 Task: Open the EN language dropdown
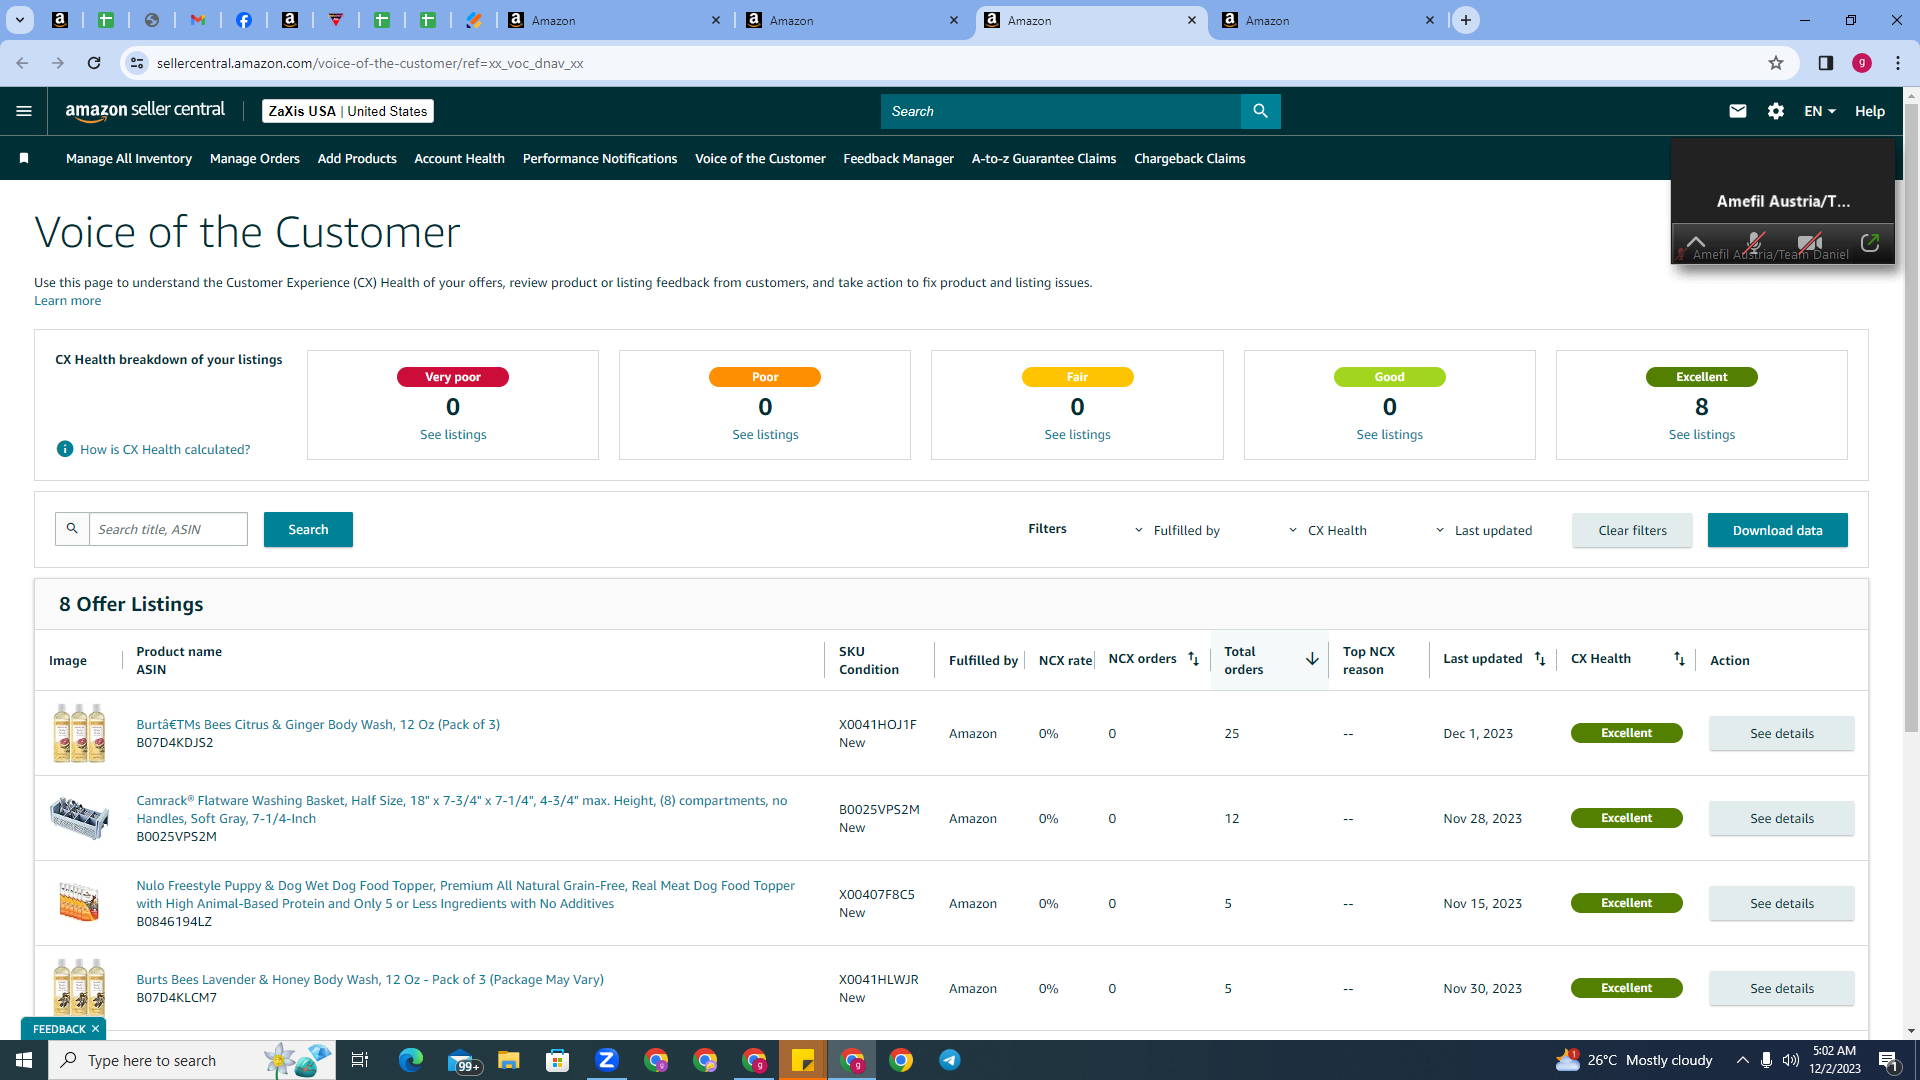[1819, 111]
